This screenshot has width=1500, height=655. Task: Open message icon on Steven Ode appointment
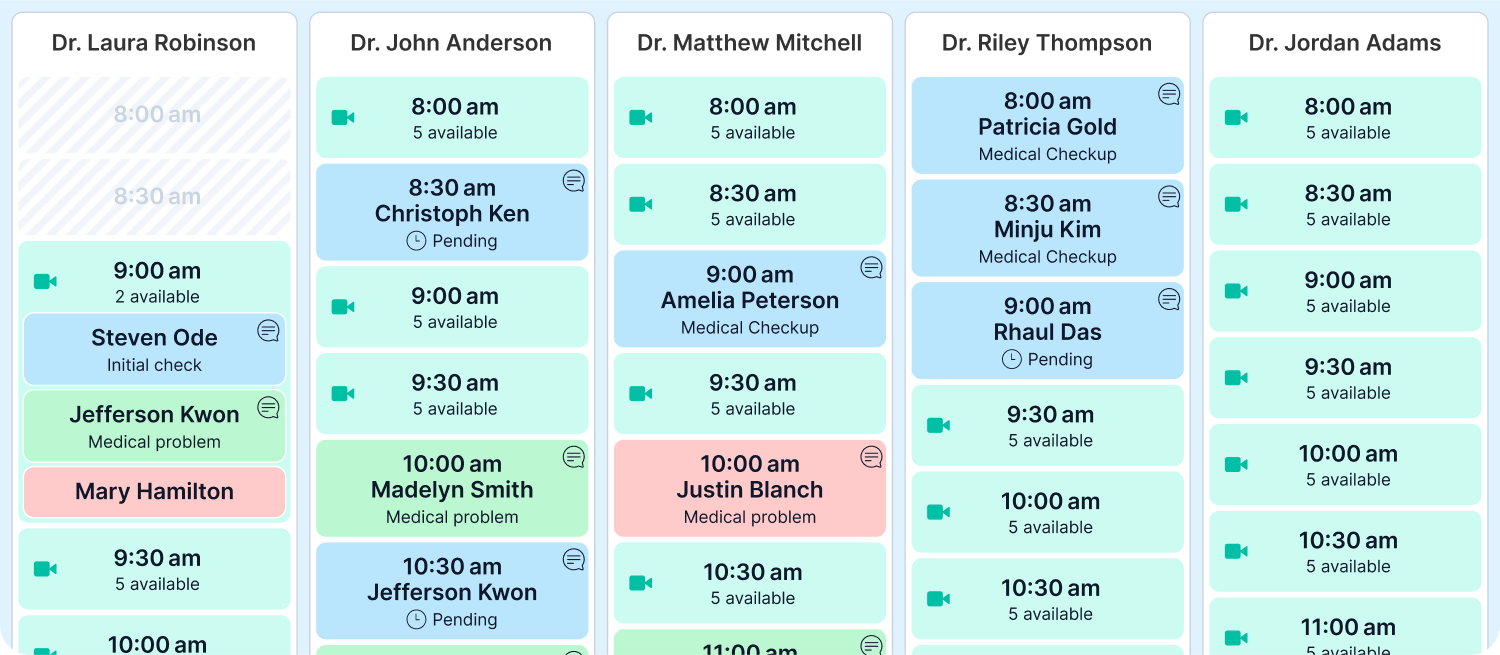268,330
